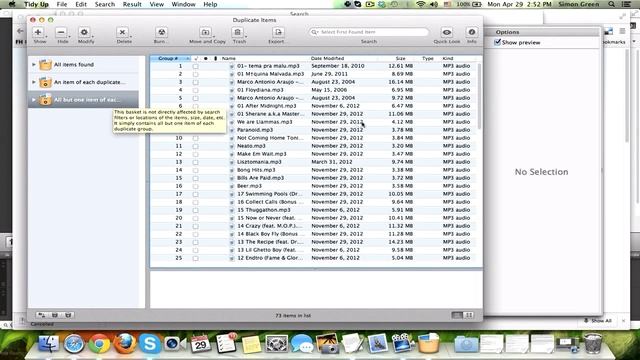Open the Delete dropdown arrow
Image resolution: width=640 pixels, height=360 pixels.
[x=131, y=37]
